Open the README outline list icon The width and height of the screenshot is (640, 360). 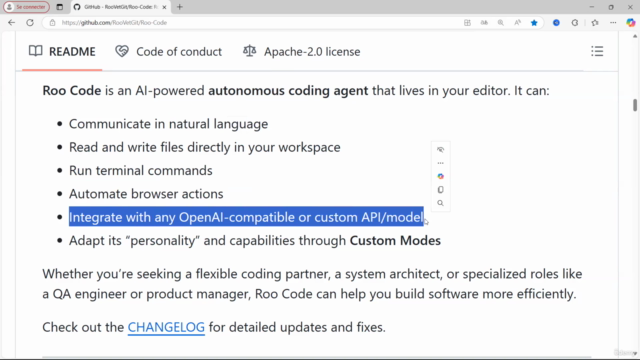[597, 51]
